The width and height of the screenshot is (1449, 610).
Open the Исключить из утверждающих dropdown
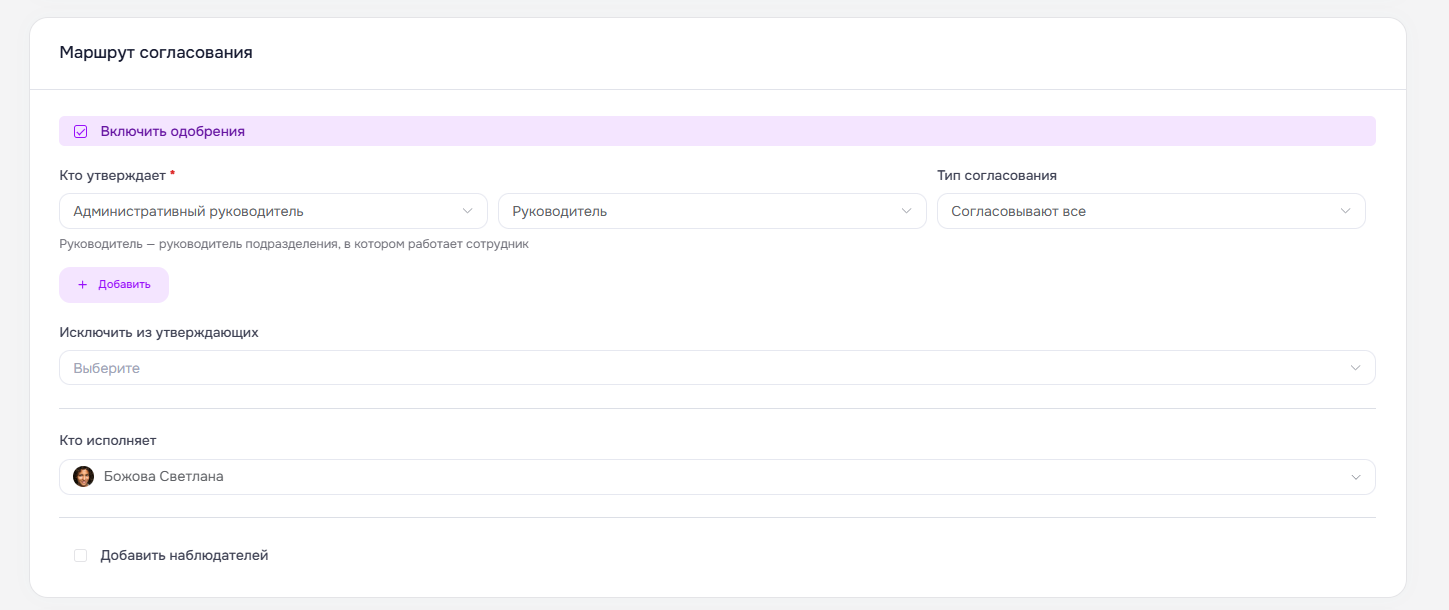pos(717,367)
